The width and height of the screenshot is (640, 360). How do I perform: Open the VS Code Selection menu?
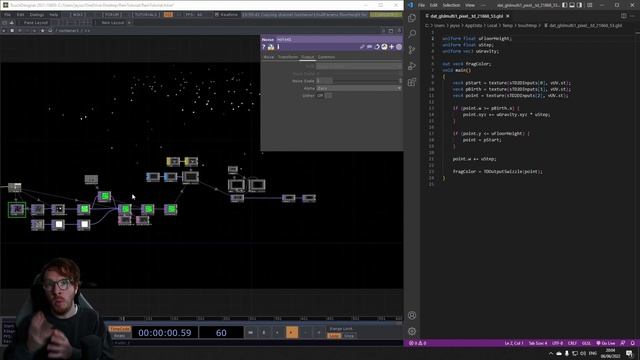pos(451,5)
